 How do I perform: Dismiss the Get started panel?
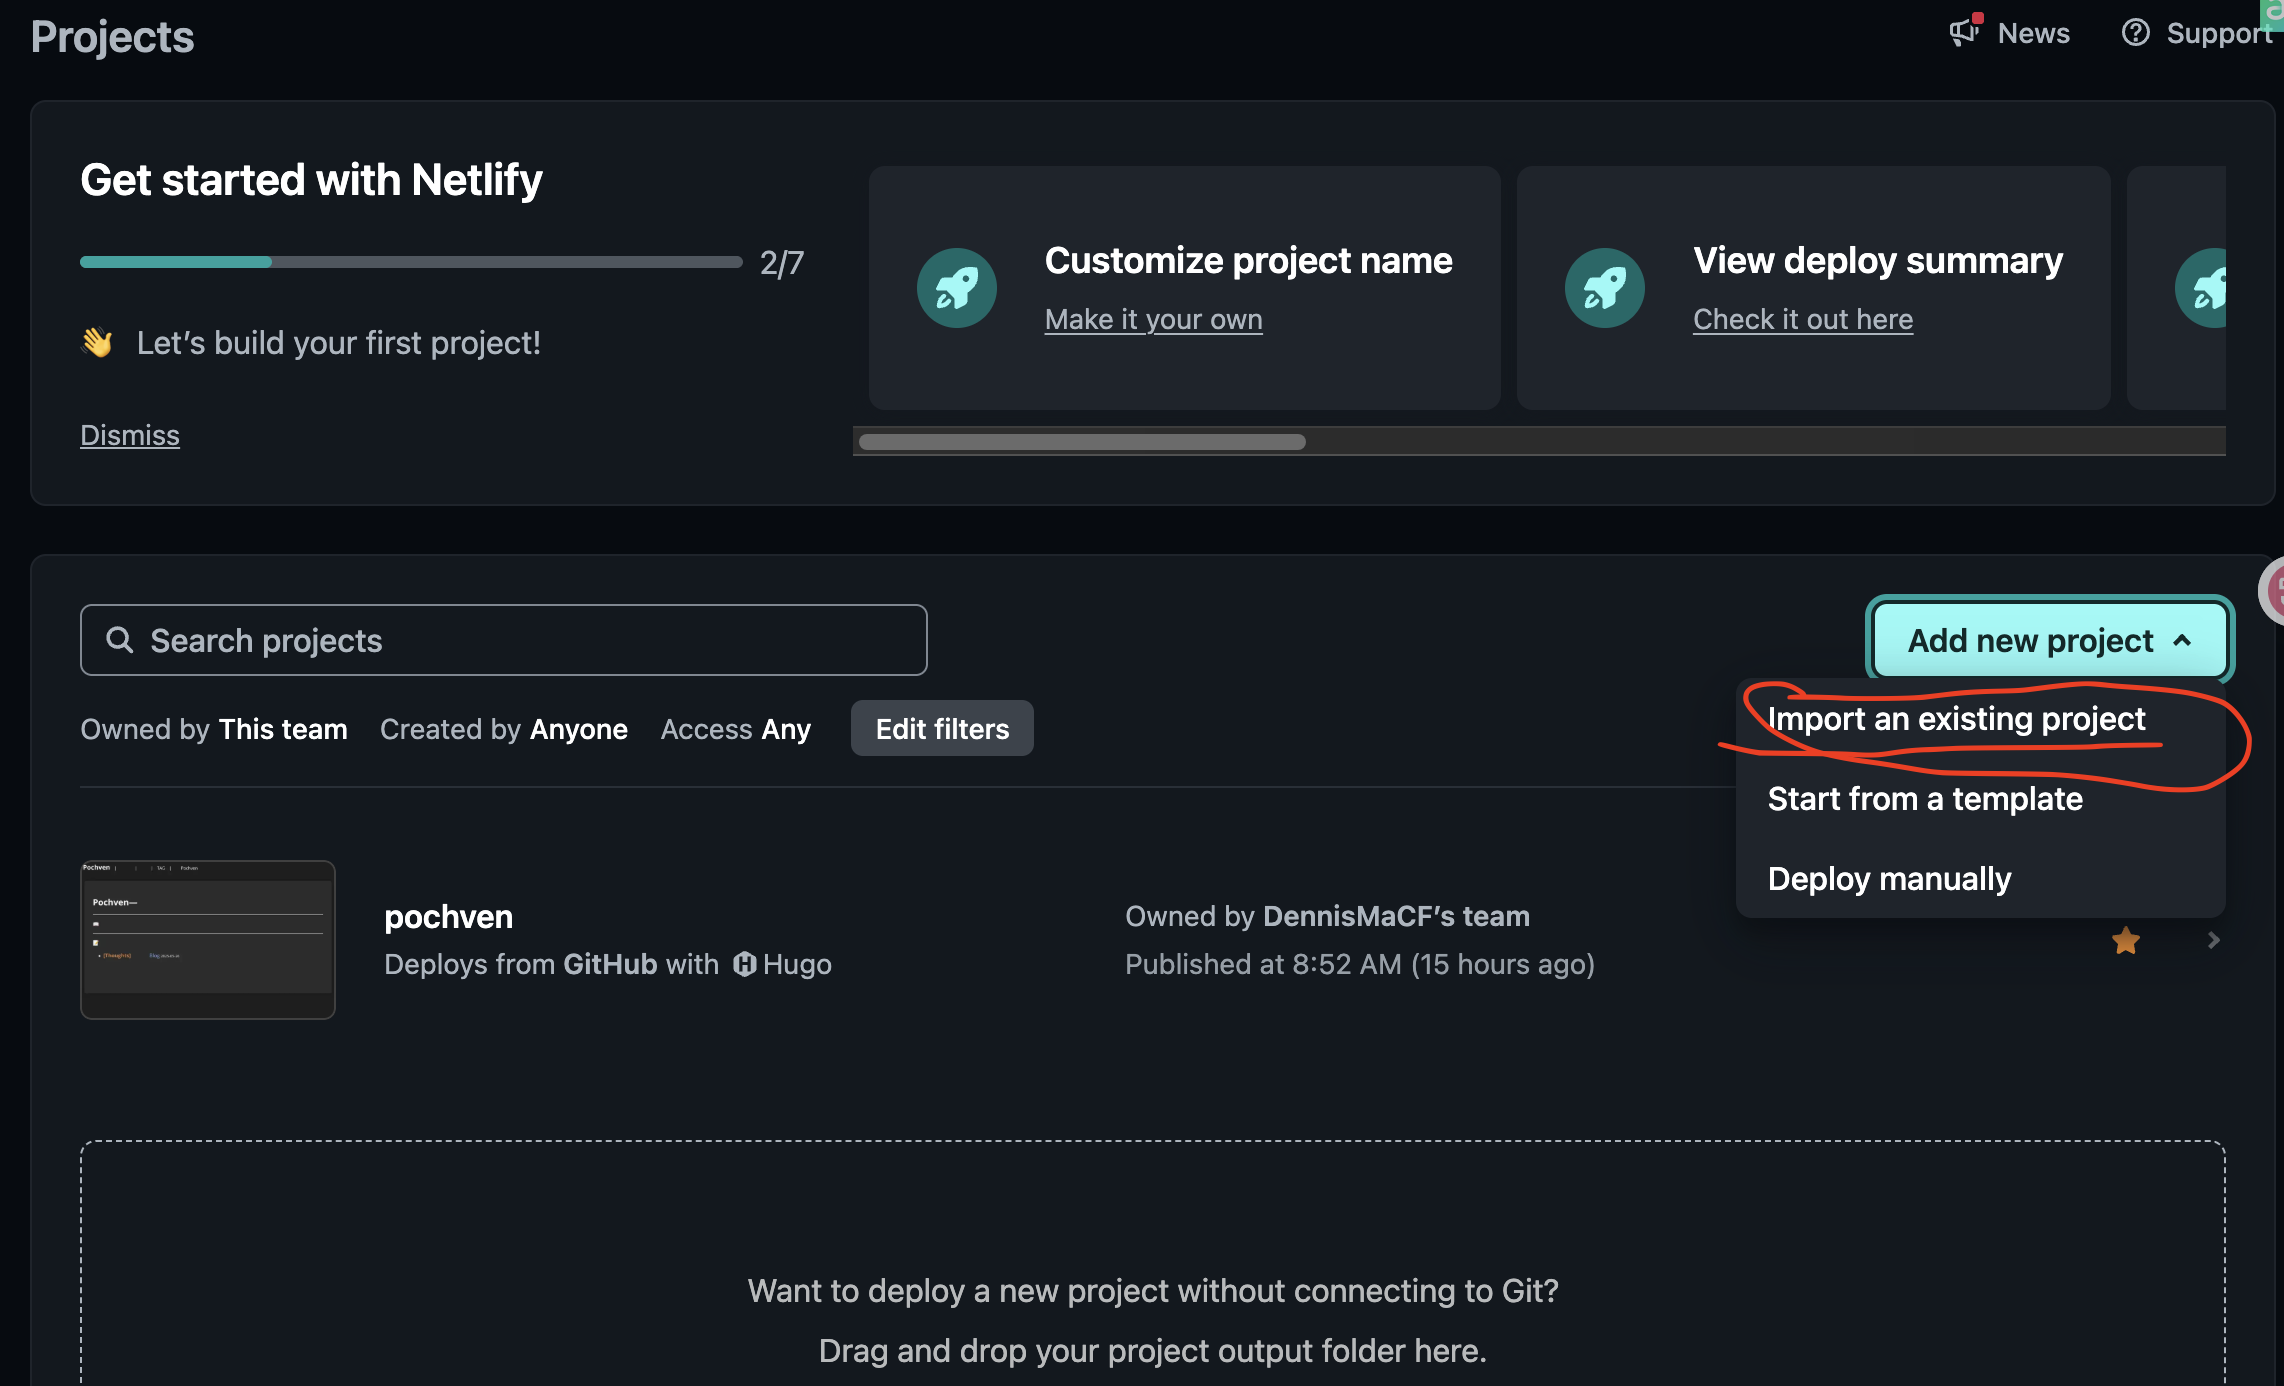click(x=130, y=435)
